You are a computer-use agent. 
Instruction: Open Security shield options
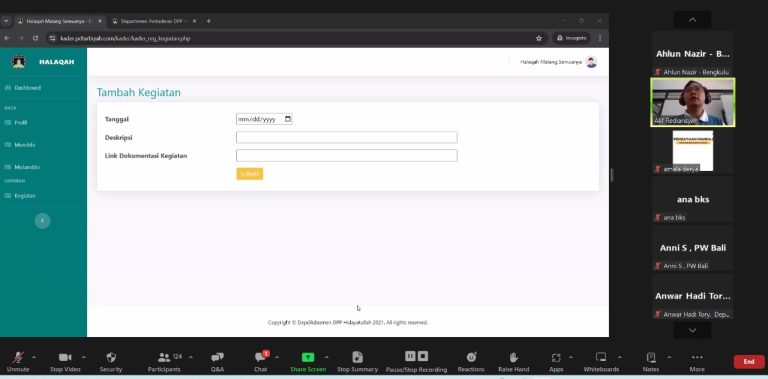111,361
